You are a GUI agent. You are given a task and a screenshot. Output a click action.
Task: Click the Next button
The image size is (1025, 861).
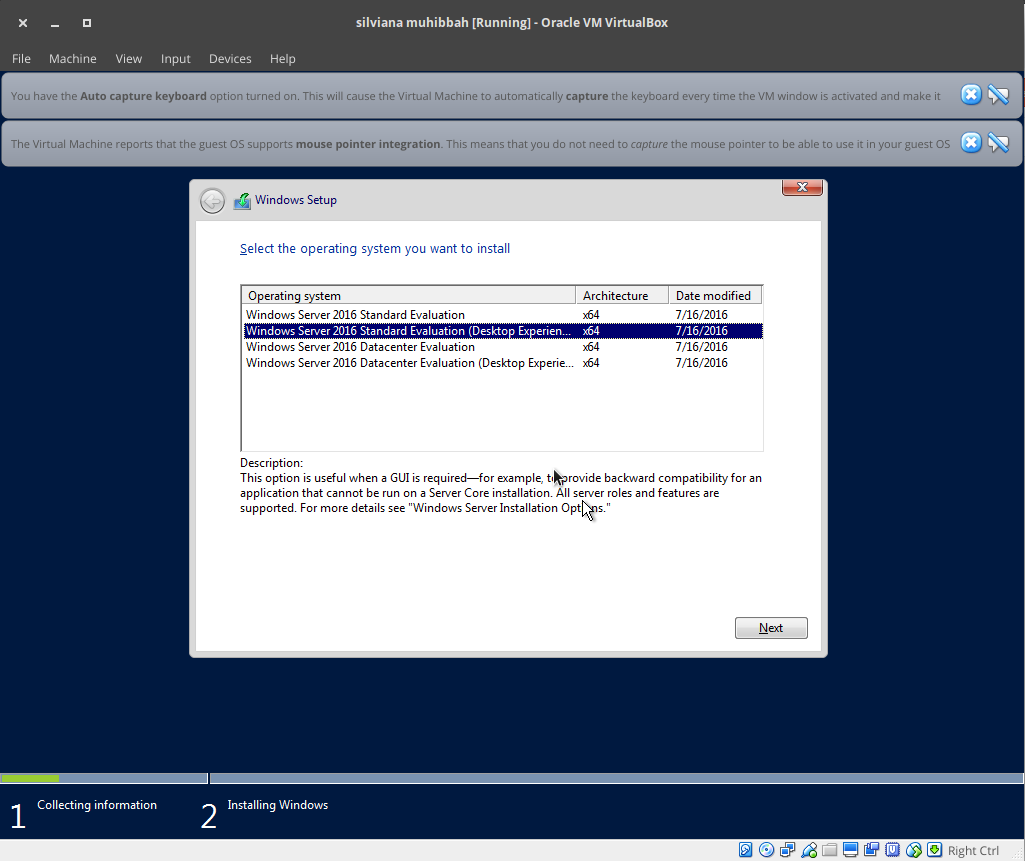click(x=770, y=627)
